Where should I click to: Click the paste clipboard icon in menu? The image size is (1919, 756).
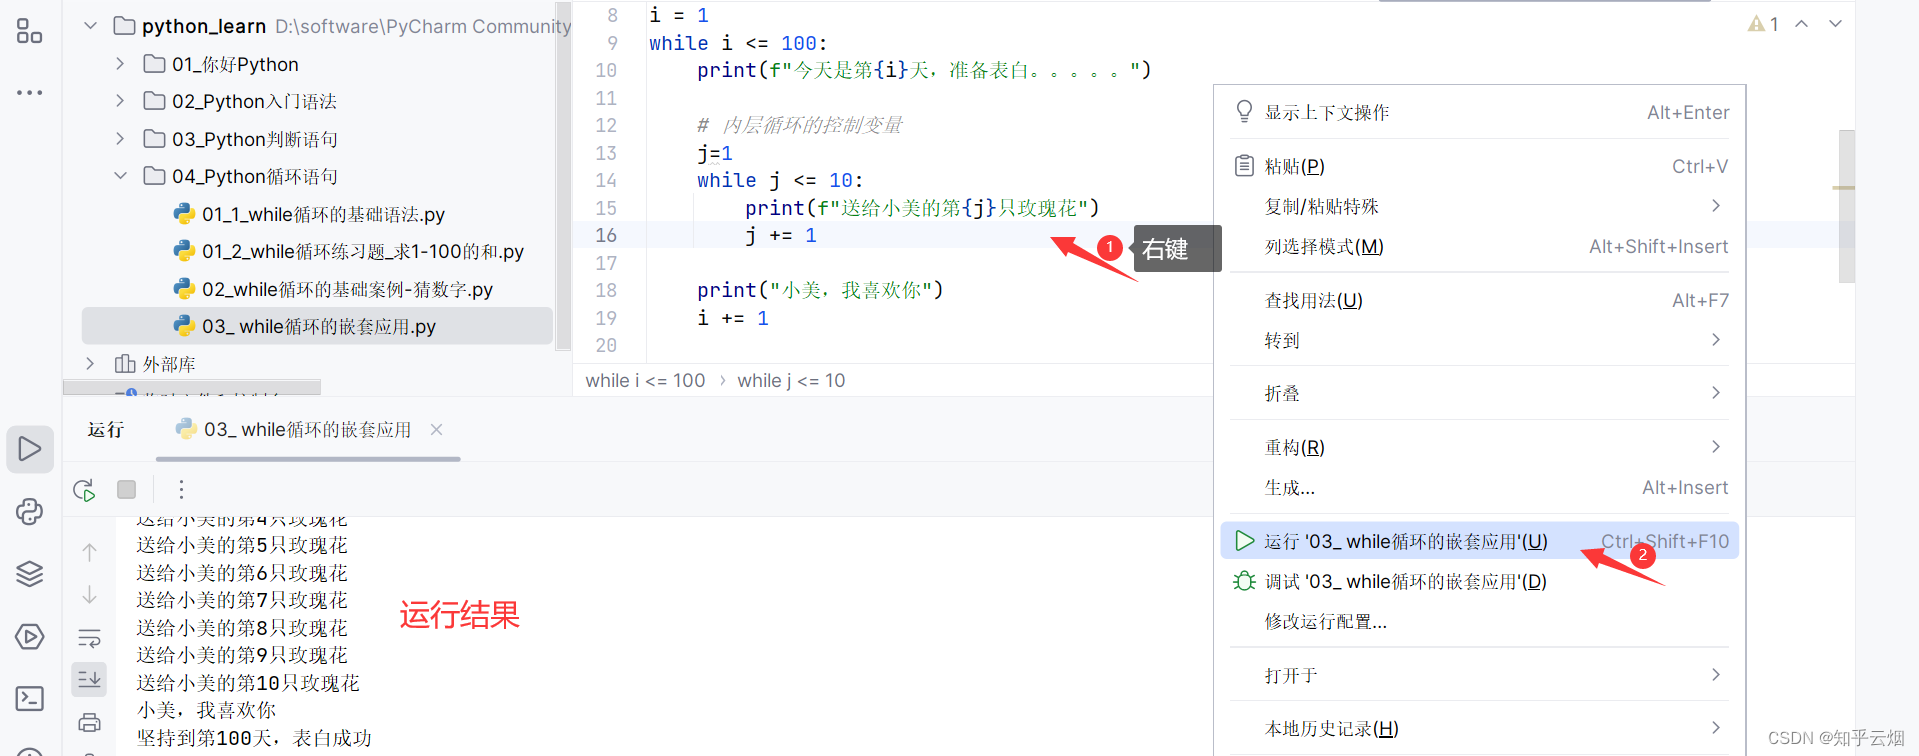coord(1244,166)
